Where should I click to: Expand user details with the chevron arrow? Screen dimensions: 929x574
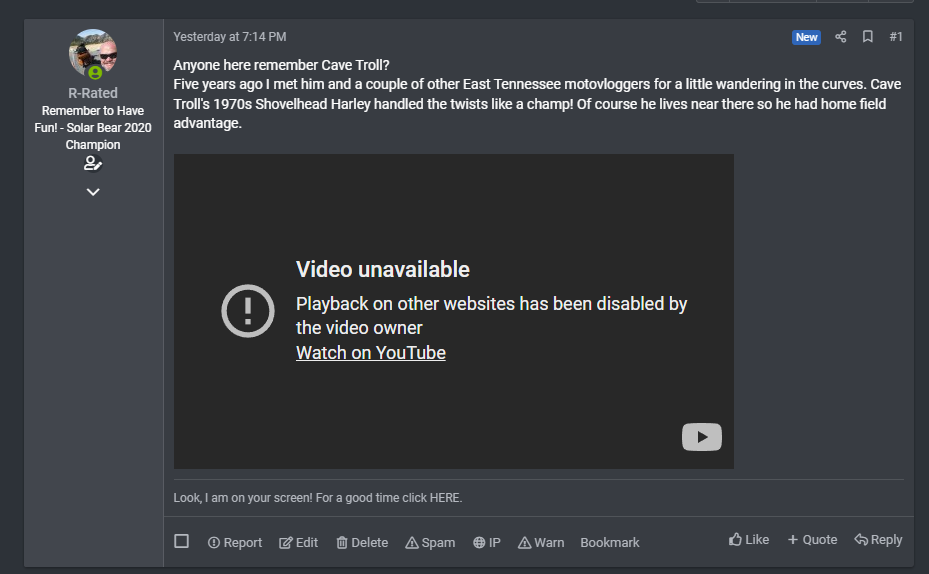[x=93, y=192]
